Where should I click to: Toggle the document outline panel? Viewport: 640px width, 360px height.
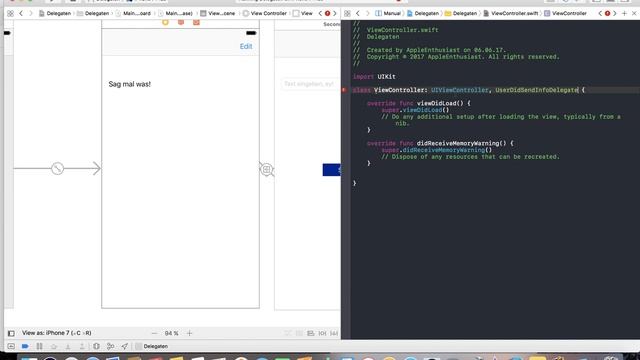[x=11, y=333]
